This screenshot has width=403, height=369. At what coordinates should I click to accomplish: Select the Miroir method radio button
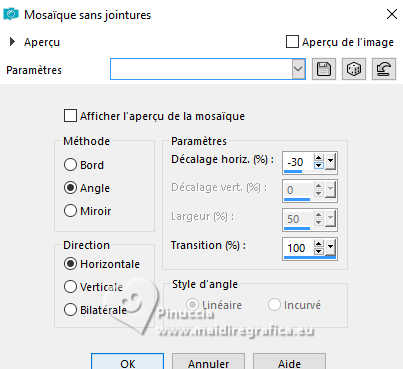pos(70,211)
